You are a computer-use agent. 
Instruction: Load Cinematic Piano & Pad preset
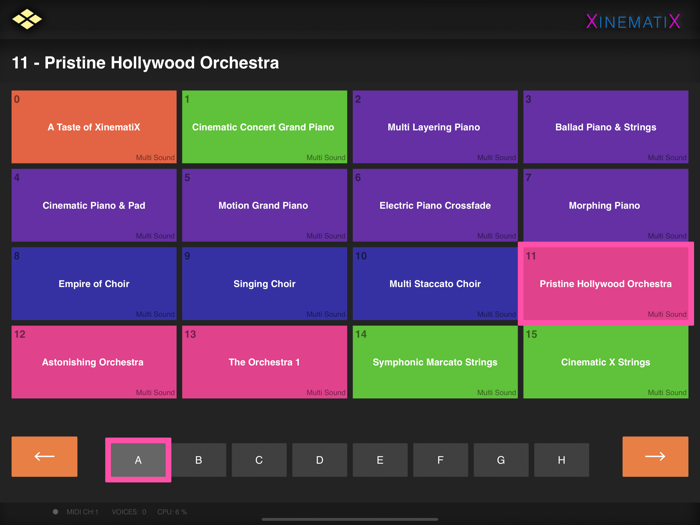[x=94, y=205]
